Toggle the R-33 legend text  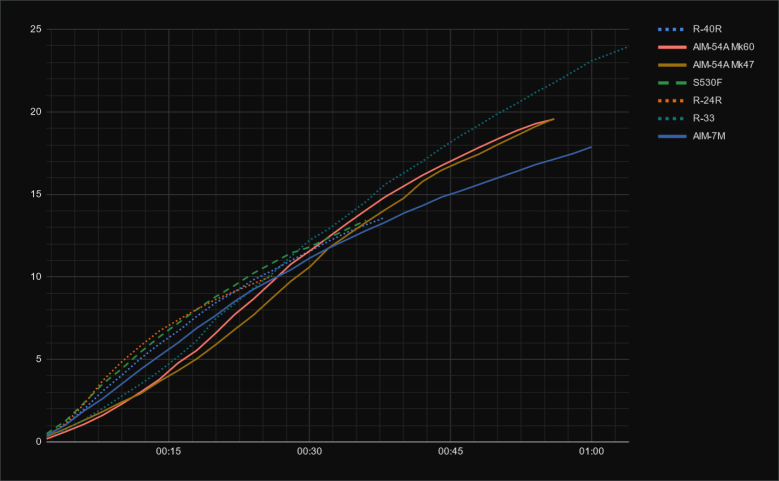click(702, 116)
